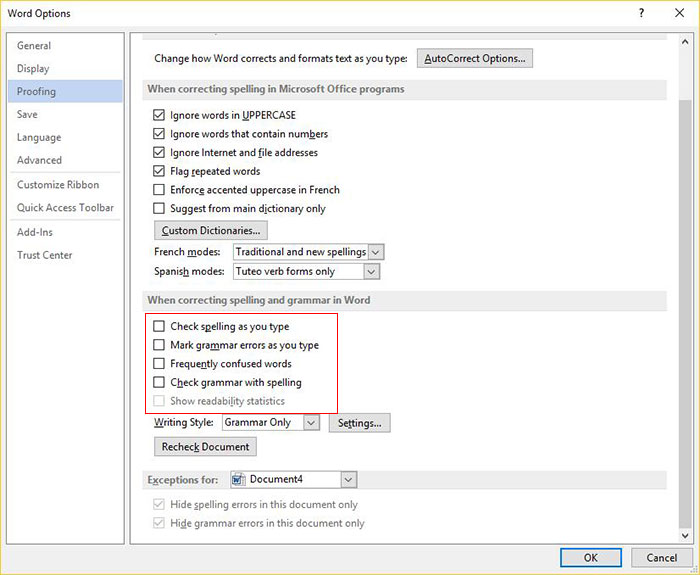The width and height of the screenshot is (700, 575).
Task: Select the Proofing category
Action: click(x=65, y=92)
